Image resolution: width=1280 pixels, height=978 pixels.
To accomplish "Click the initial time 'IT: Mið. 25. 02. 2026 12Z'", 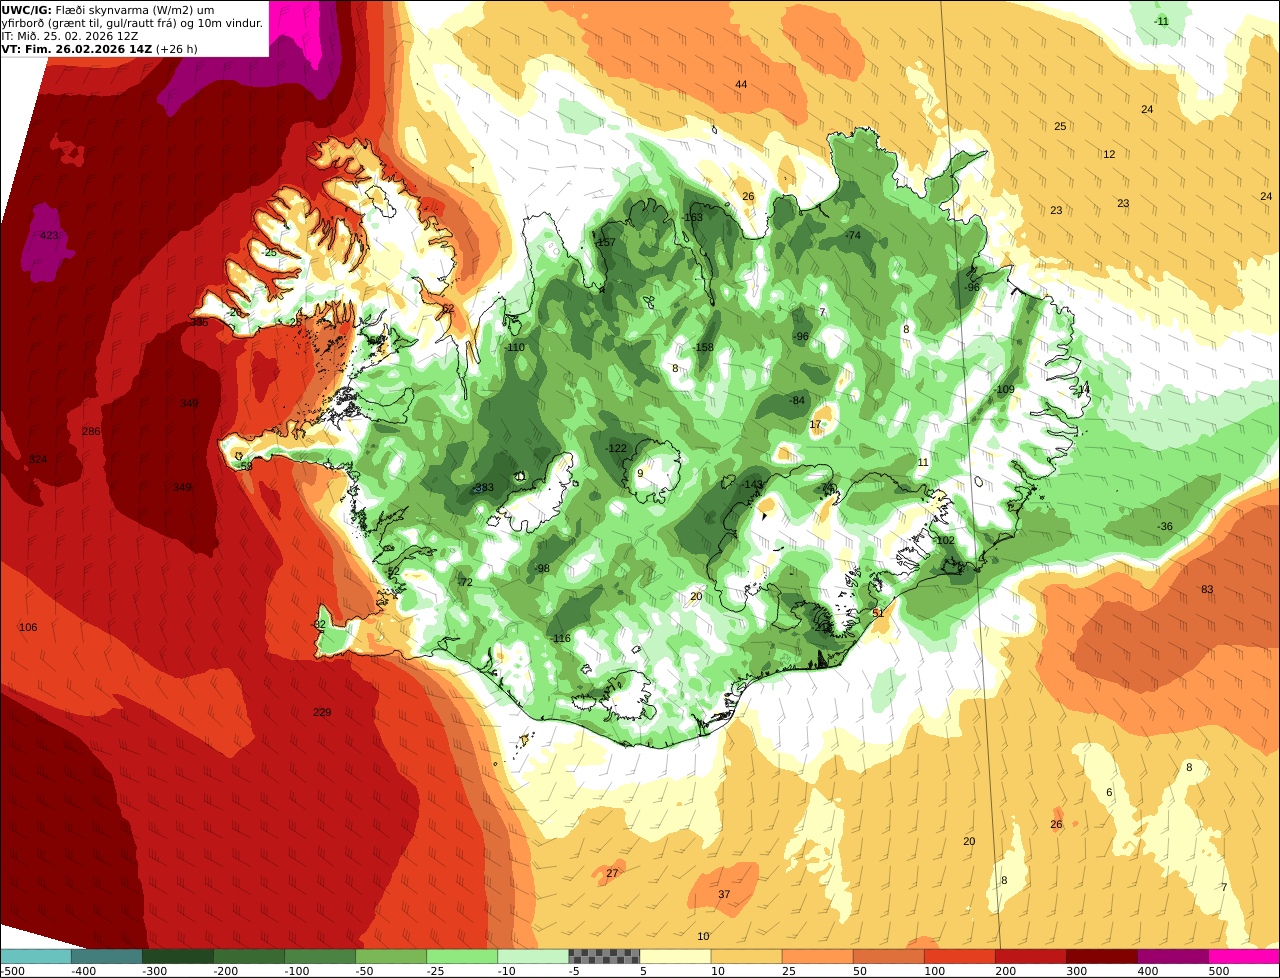I will point(70,36).
